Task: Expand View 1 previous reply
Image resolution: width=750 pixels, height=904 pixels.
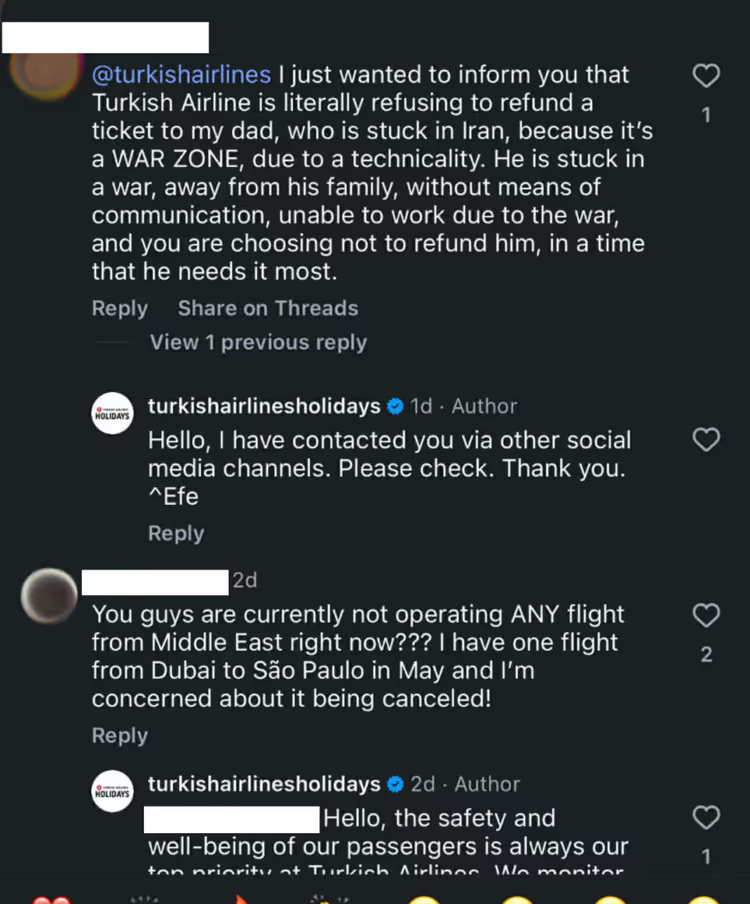Action: (258, 343)
